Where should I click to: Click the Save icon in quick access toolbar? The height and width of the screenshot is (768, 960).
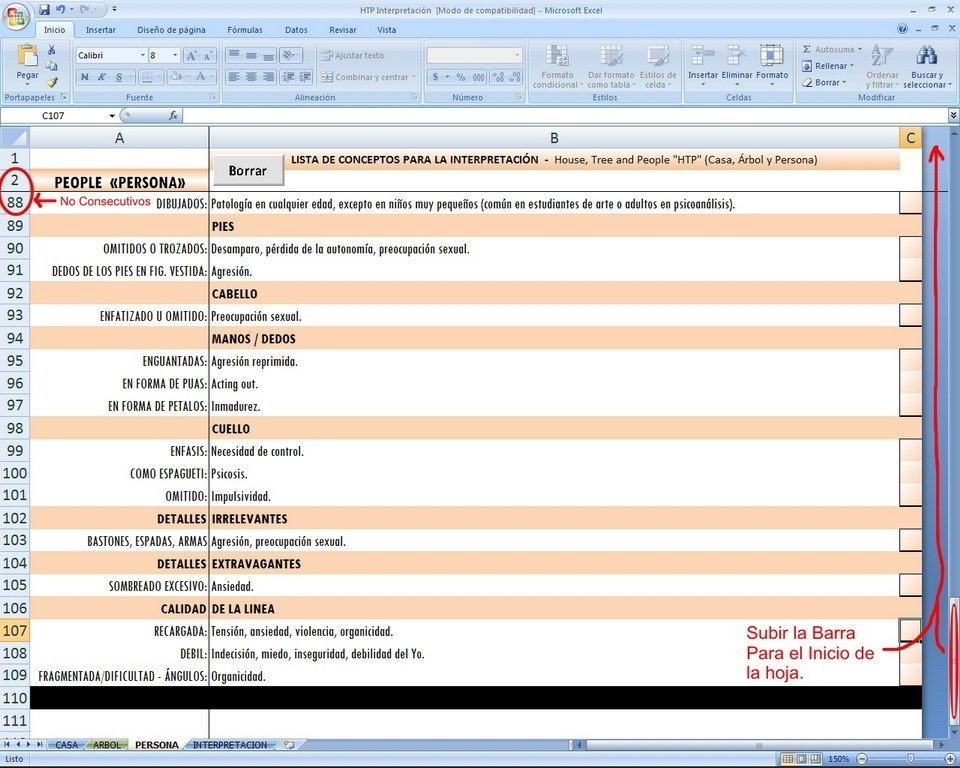(45, 9)
